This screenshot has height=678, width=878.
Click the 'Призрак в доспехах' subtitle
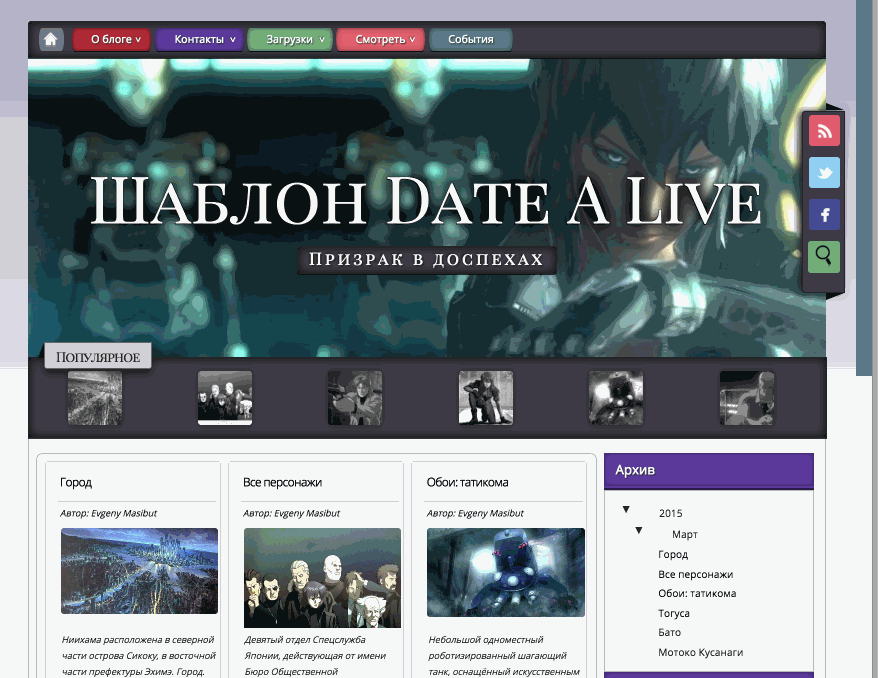(427, 260)
